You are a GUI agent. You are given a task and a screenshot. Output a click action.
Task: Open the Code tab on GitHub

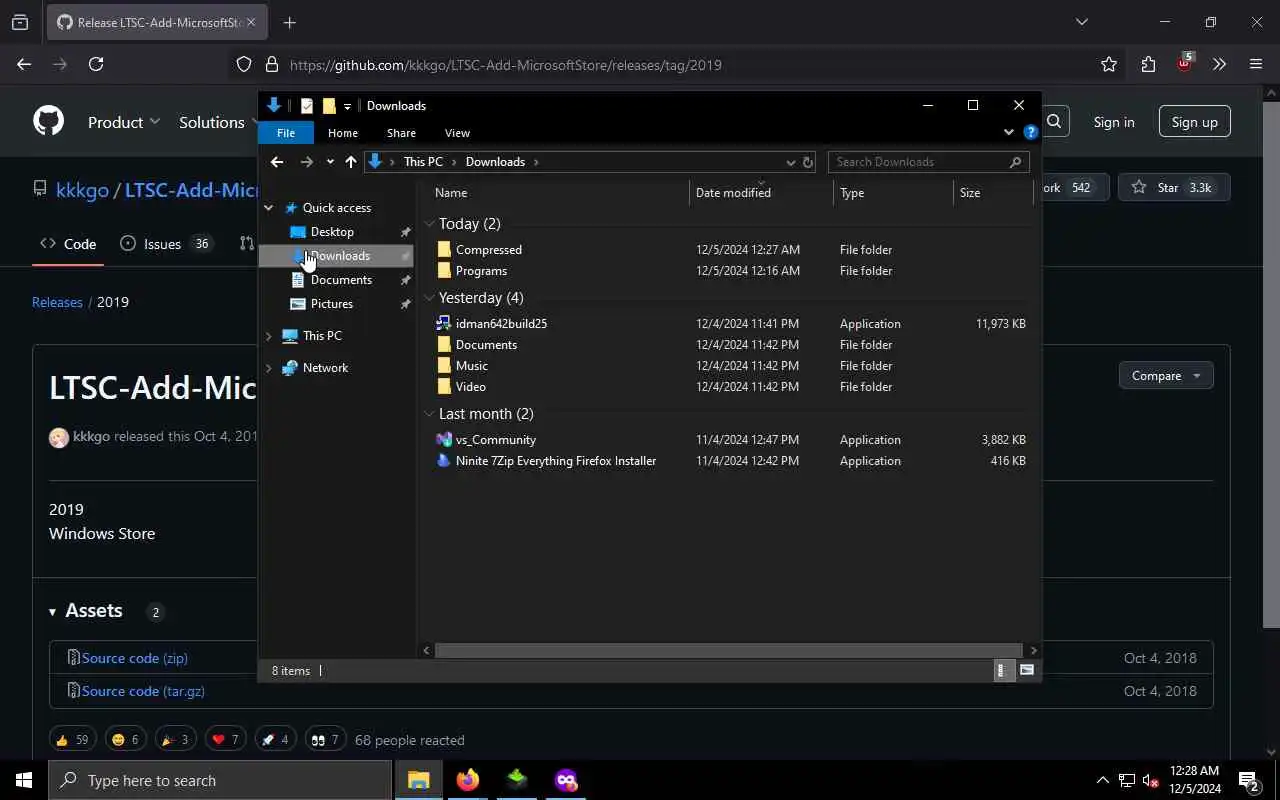(68, 244)
